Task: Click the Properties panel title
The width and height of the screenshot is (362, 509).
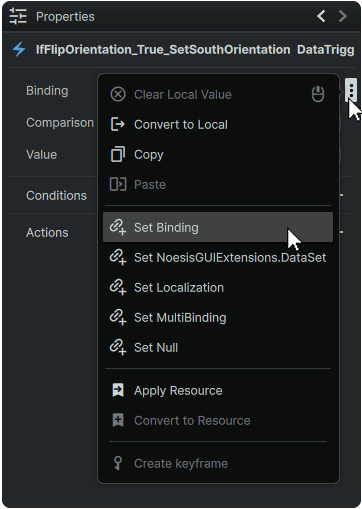Action: (65, 16)
